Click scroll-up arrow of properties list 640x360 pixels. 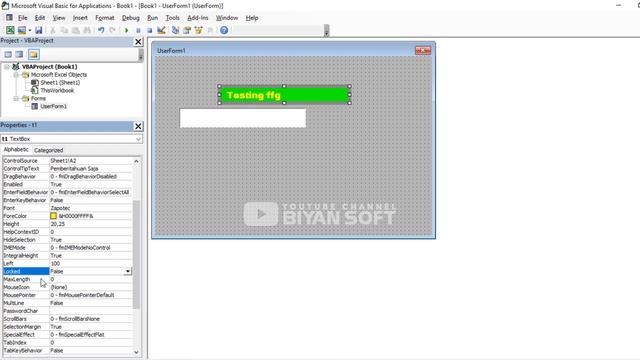136,161
